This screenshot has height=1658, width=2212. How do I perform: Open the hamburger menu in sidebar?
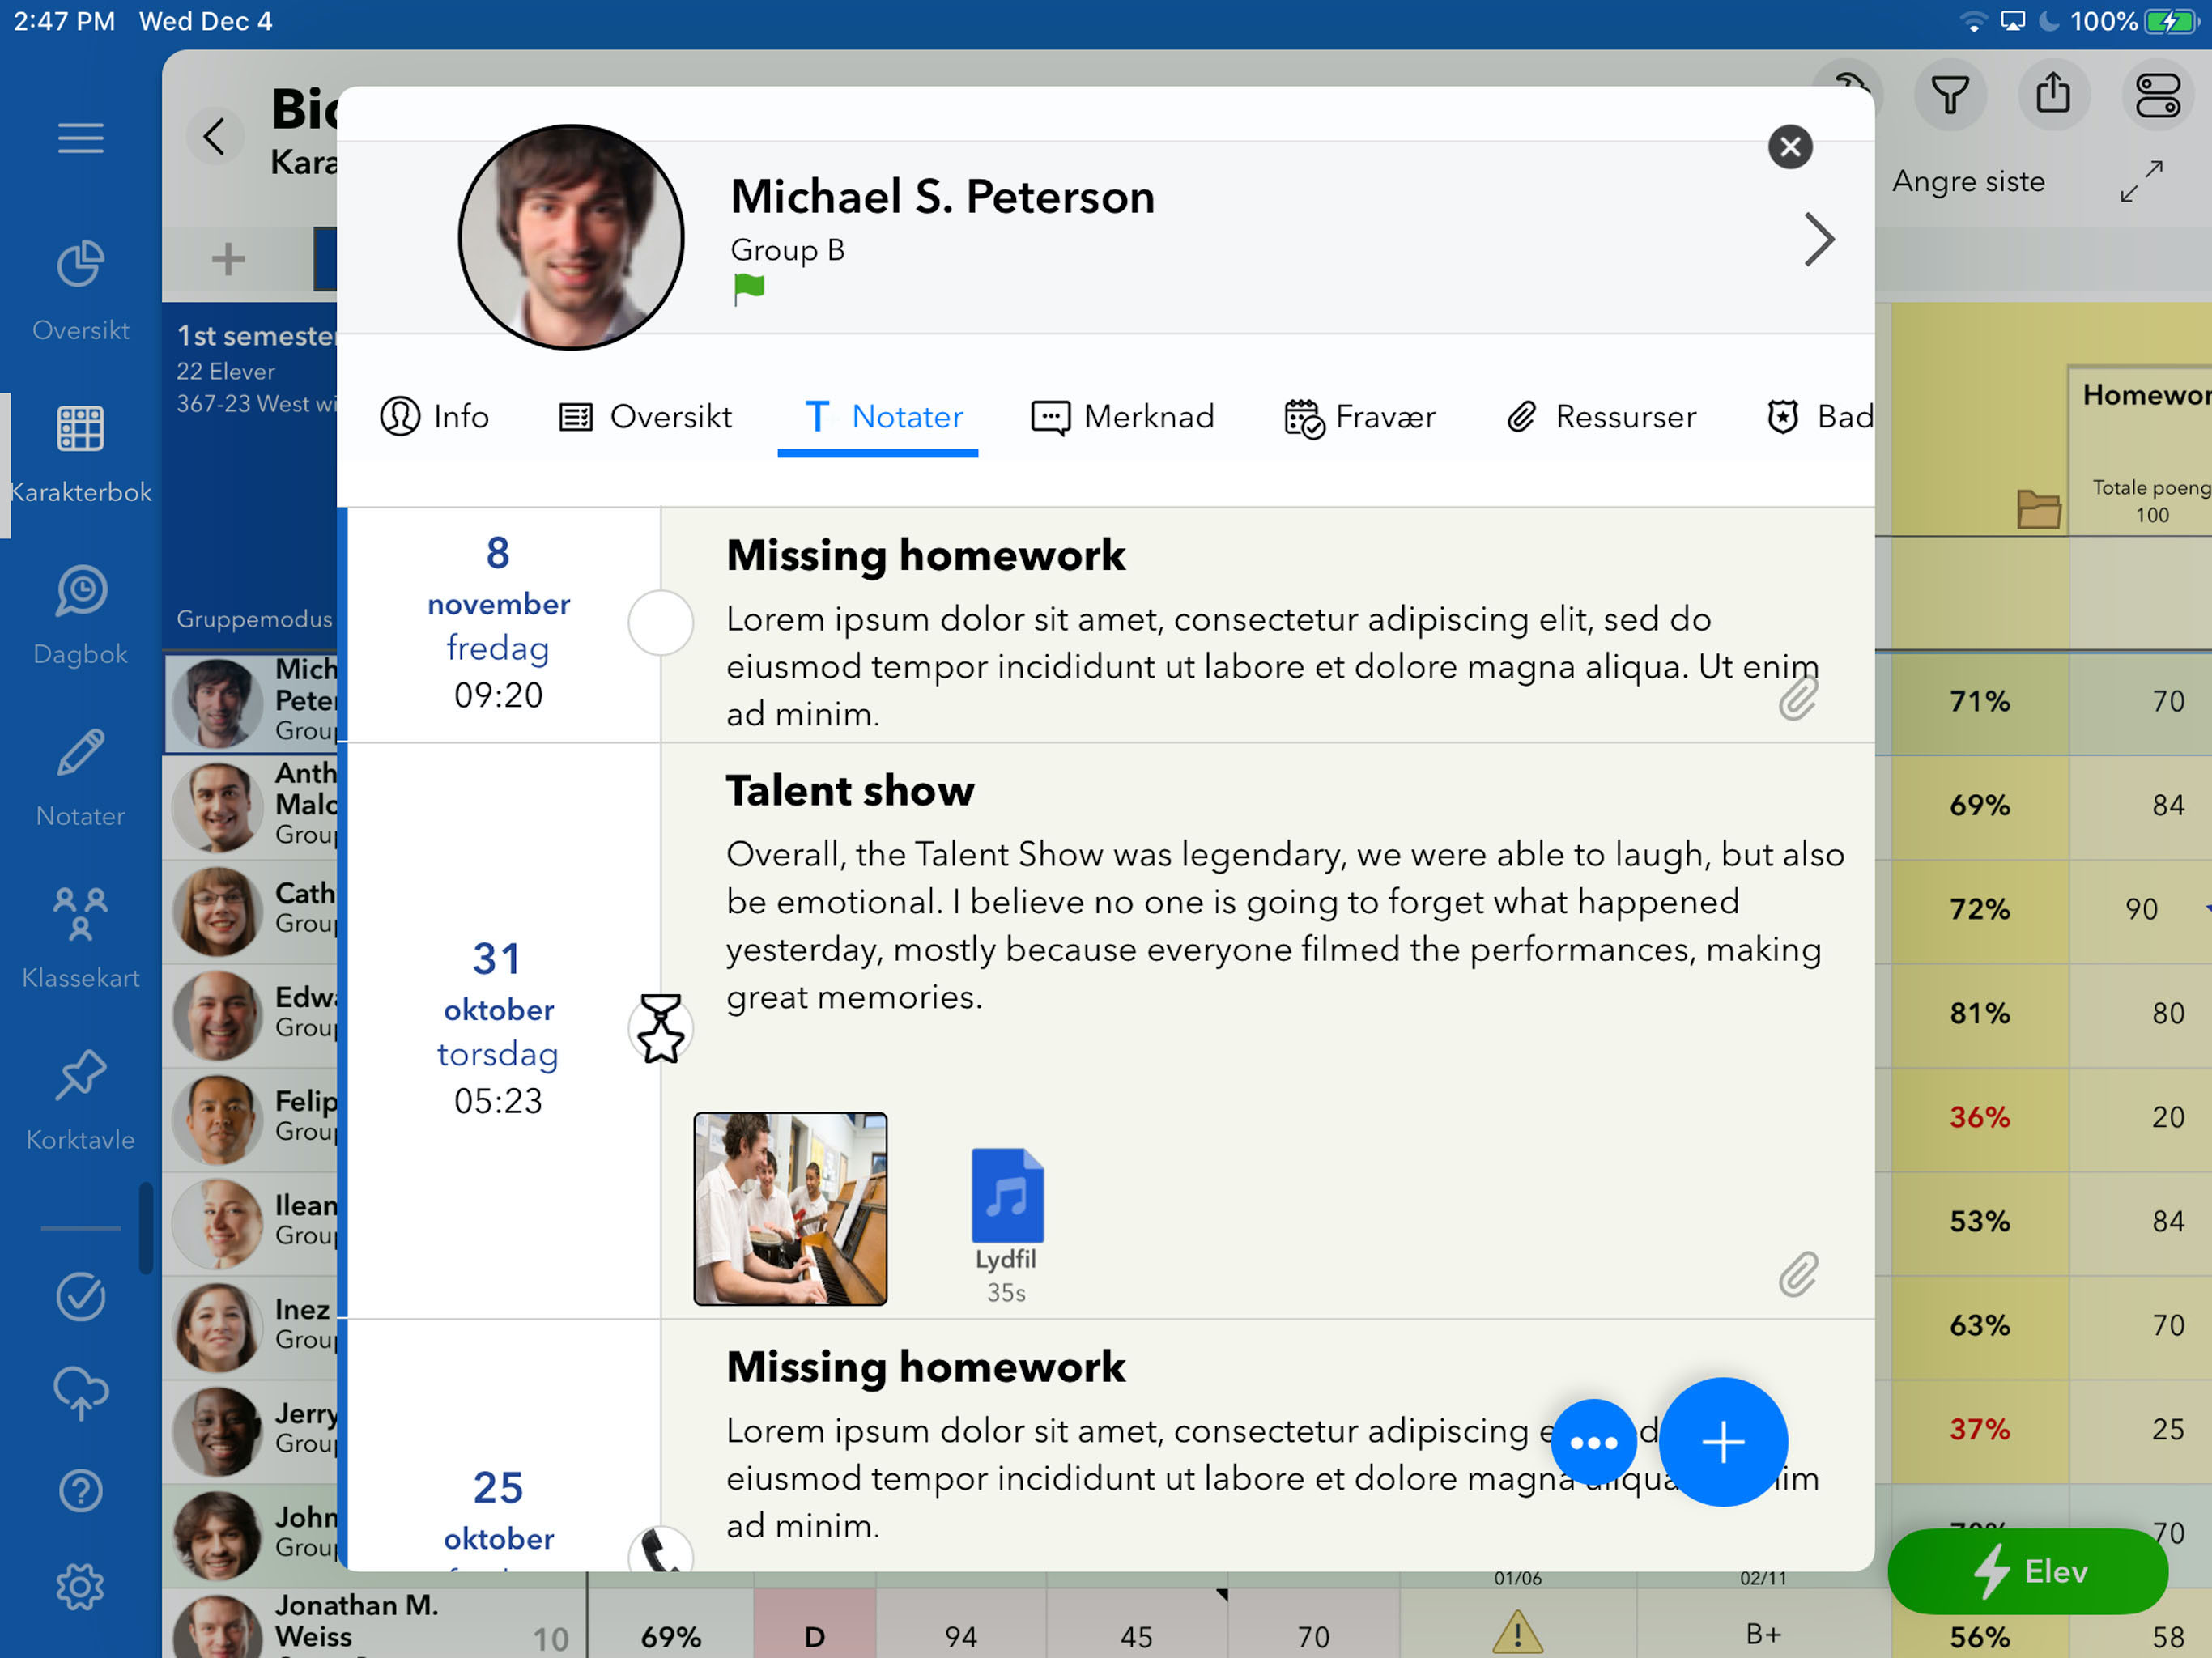80,138
